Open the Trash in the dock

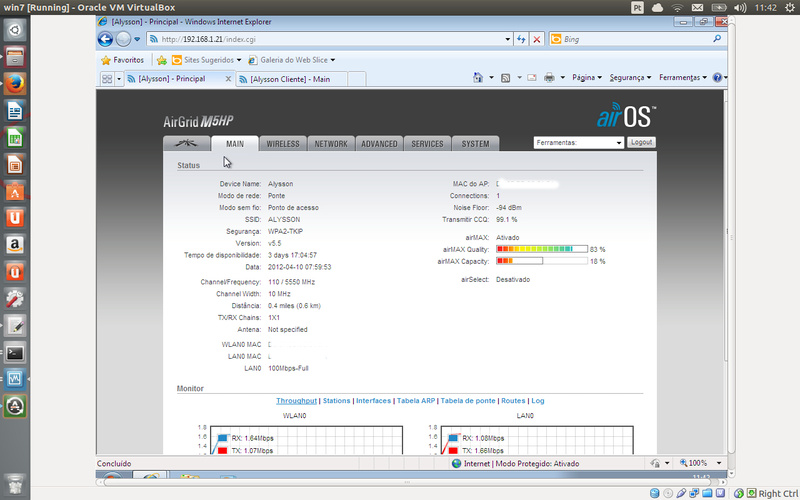click(x=15, y=484)
